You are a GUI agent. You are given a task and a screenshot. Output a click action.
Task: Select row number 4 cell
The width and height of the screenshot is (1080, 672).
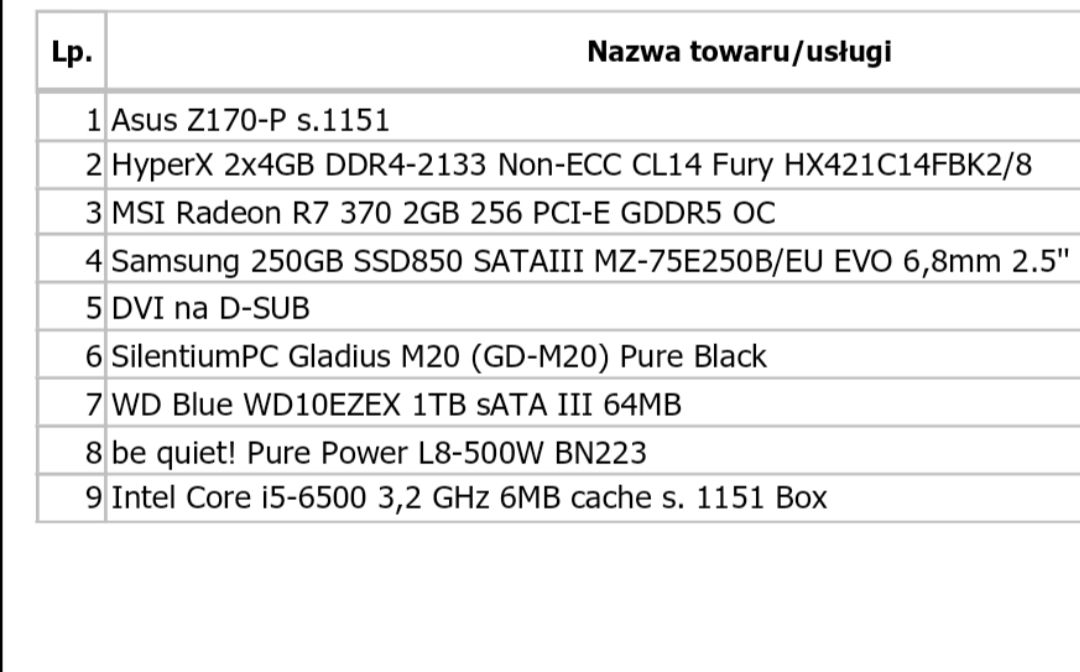93,261
